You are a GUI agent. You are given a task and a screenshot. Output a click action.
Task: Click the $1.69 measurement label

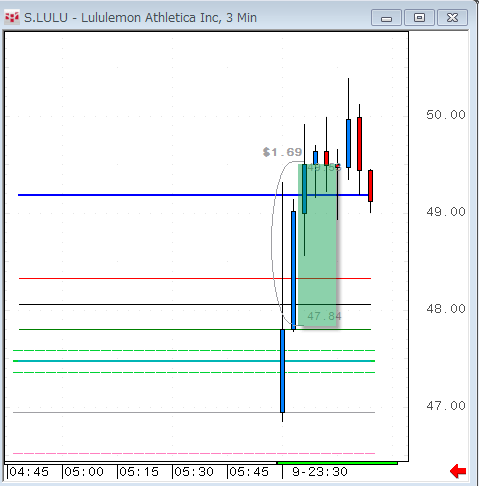[x=282, y=152]
